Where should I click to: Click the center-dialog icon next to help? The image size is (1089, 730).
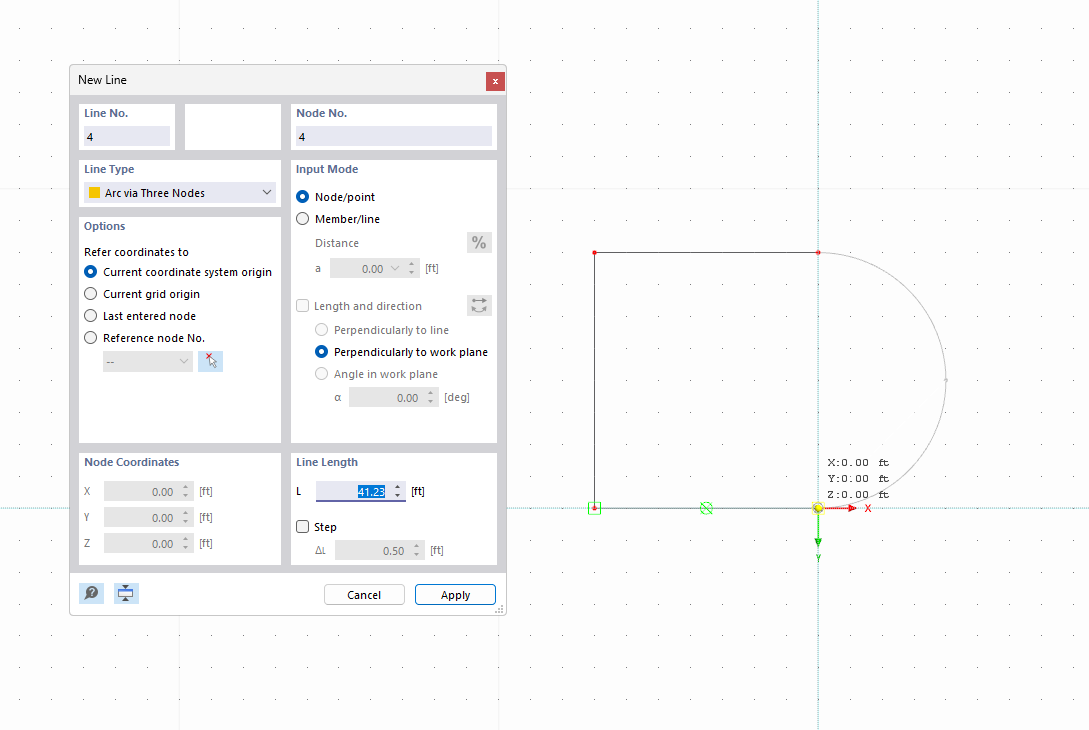point(125,593)
